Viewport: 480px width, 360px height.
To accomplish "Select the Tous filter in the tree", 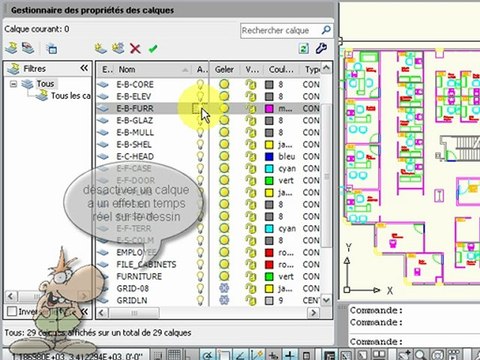I will (x=45, y=84).
